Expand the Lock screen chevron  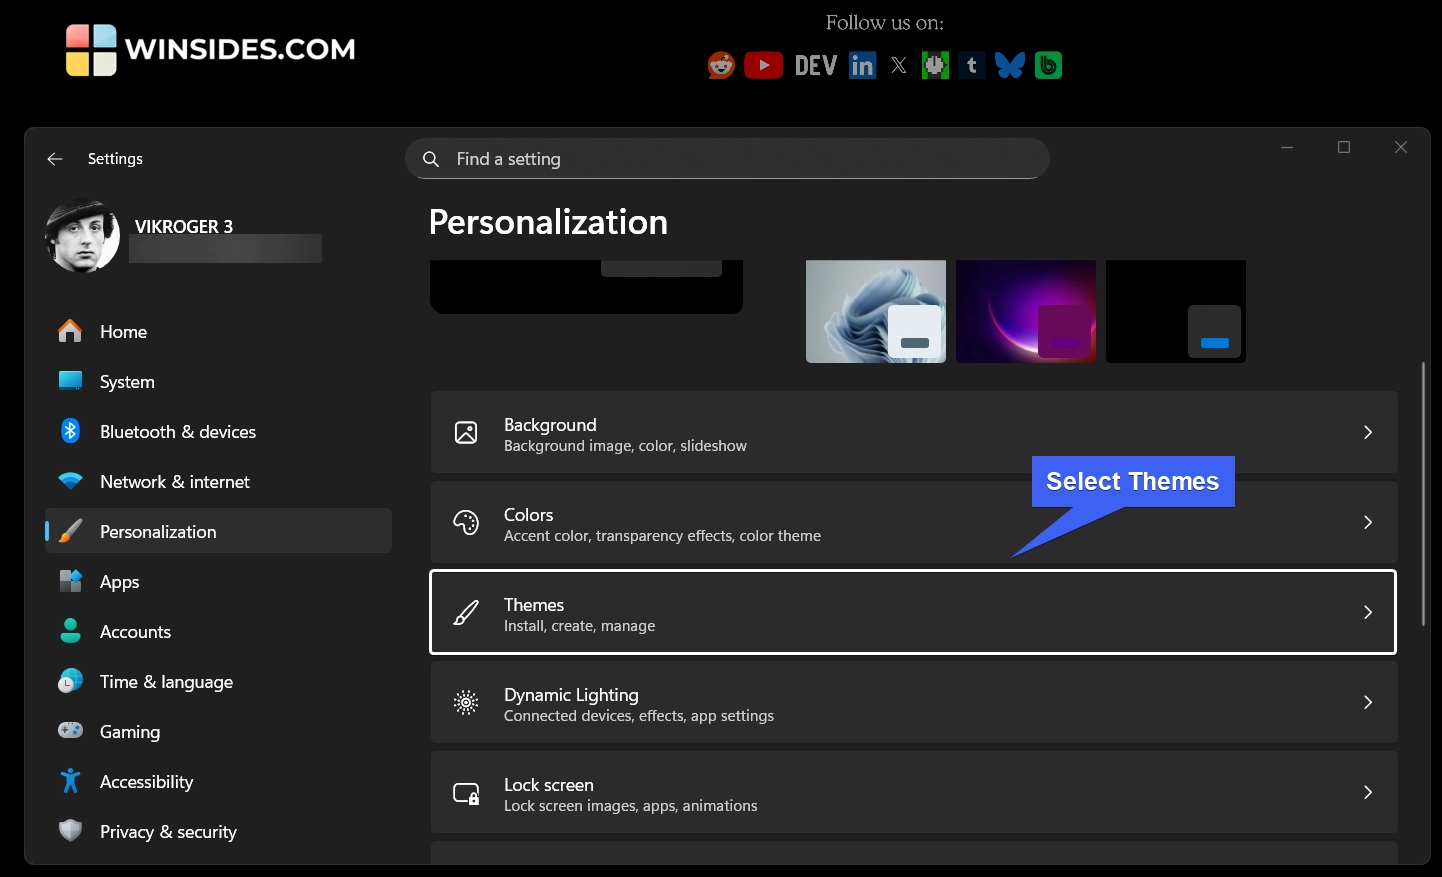pos(1368,792)
